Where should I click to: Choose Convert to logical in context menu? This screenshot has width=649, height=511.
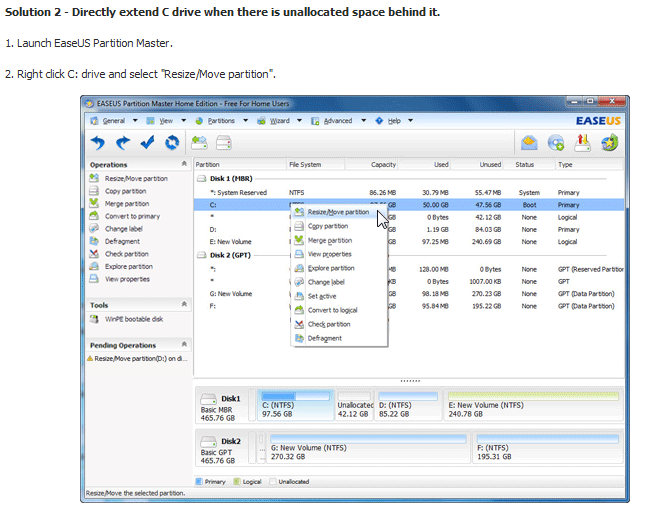pyautogui.click(x=339, y=310)
